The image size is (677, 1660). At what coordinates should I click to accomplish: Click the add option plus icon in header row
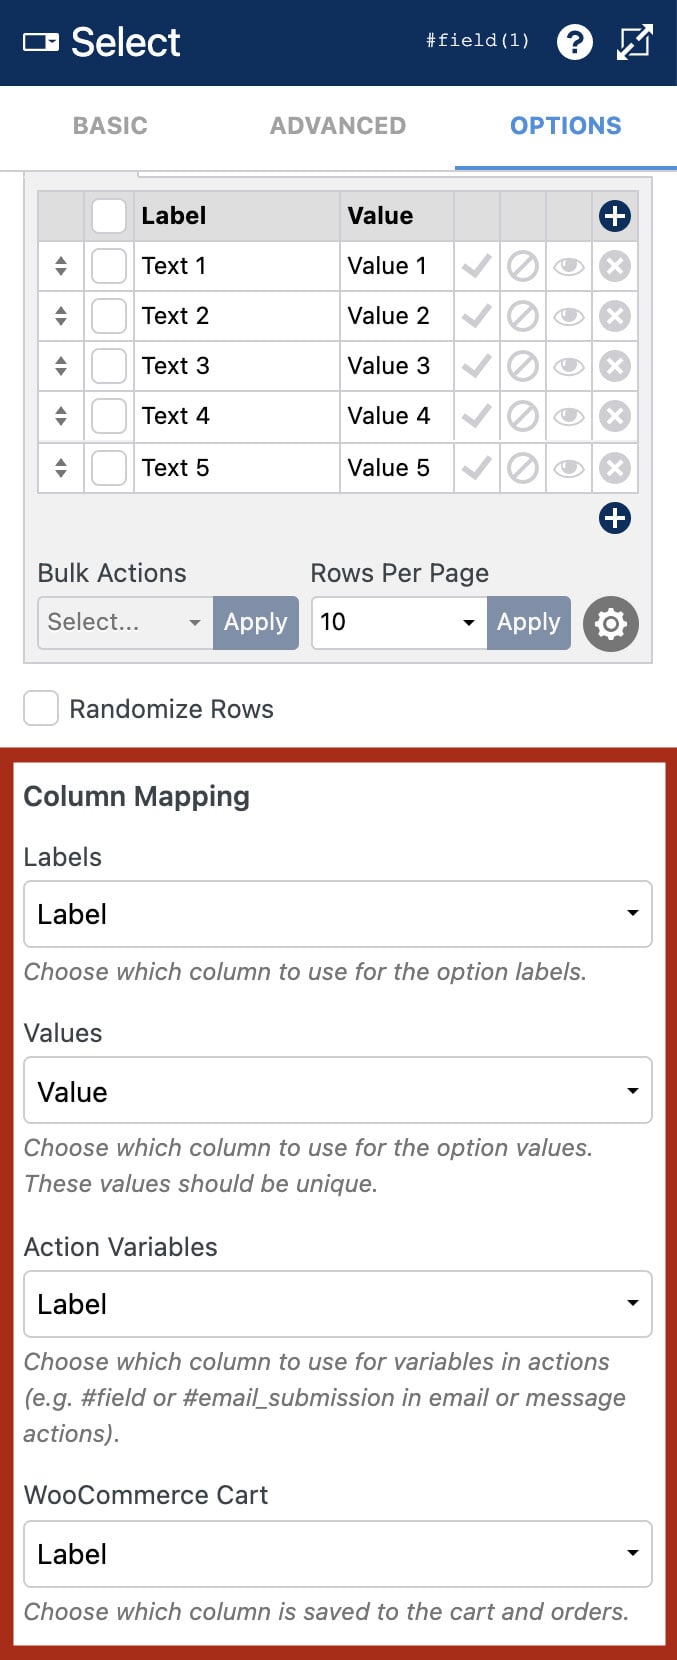[x=614, y=215]
